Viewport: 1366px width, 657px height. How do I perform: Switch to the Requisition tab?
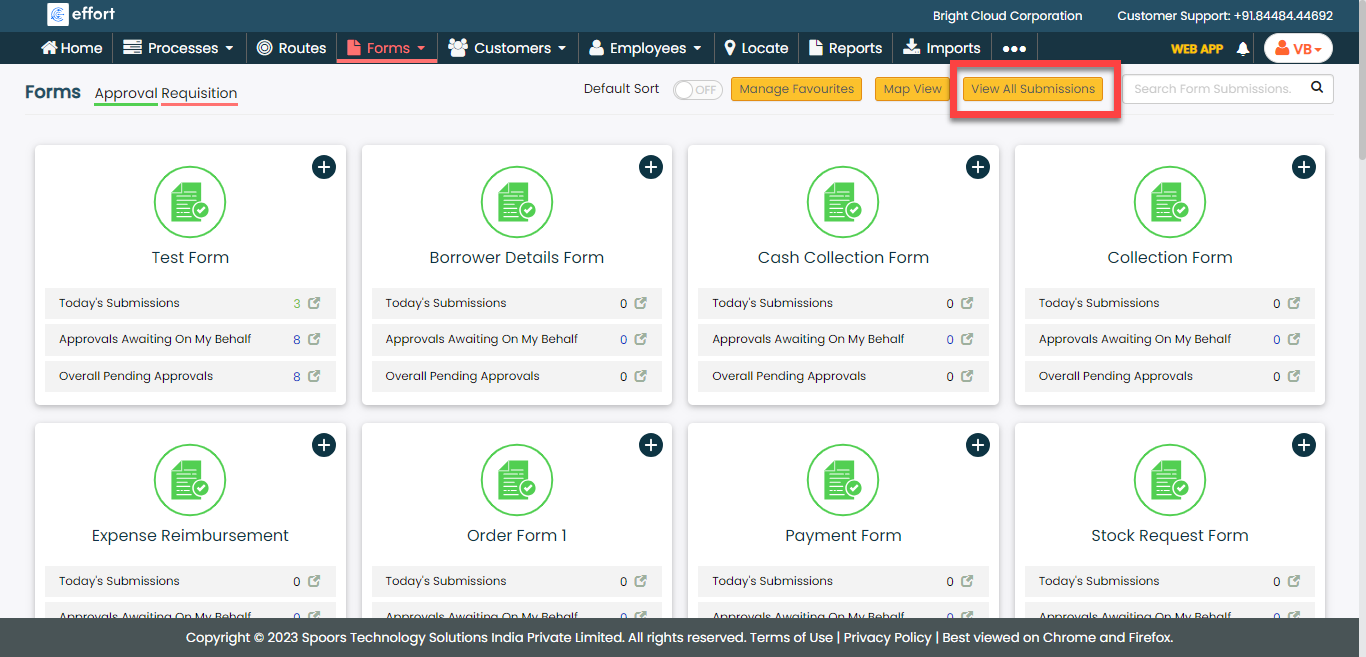(199, 93)
